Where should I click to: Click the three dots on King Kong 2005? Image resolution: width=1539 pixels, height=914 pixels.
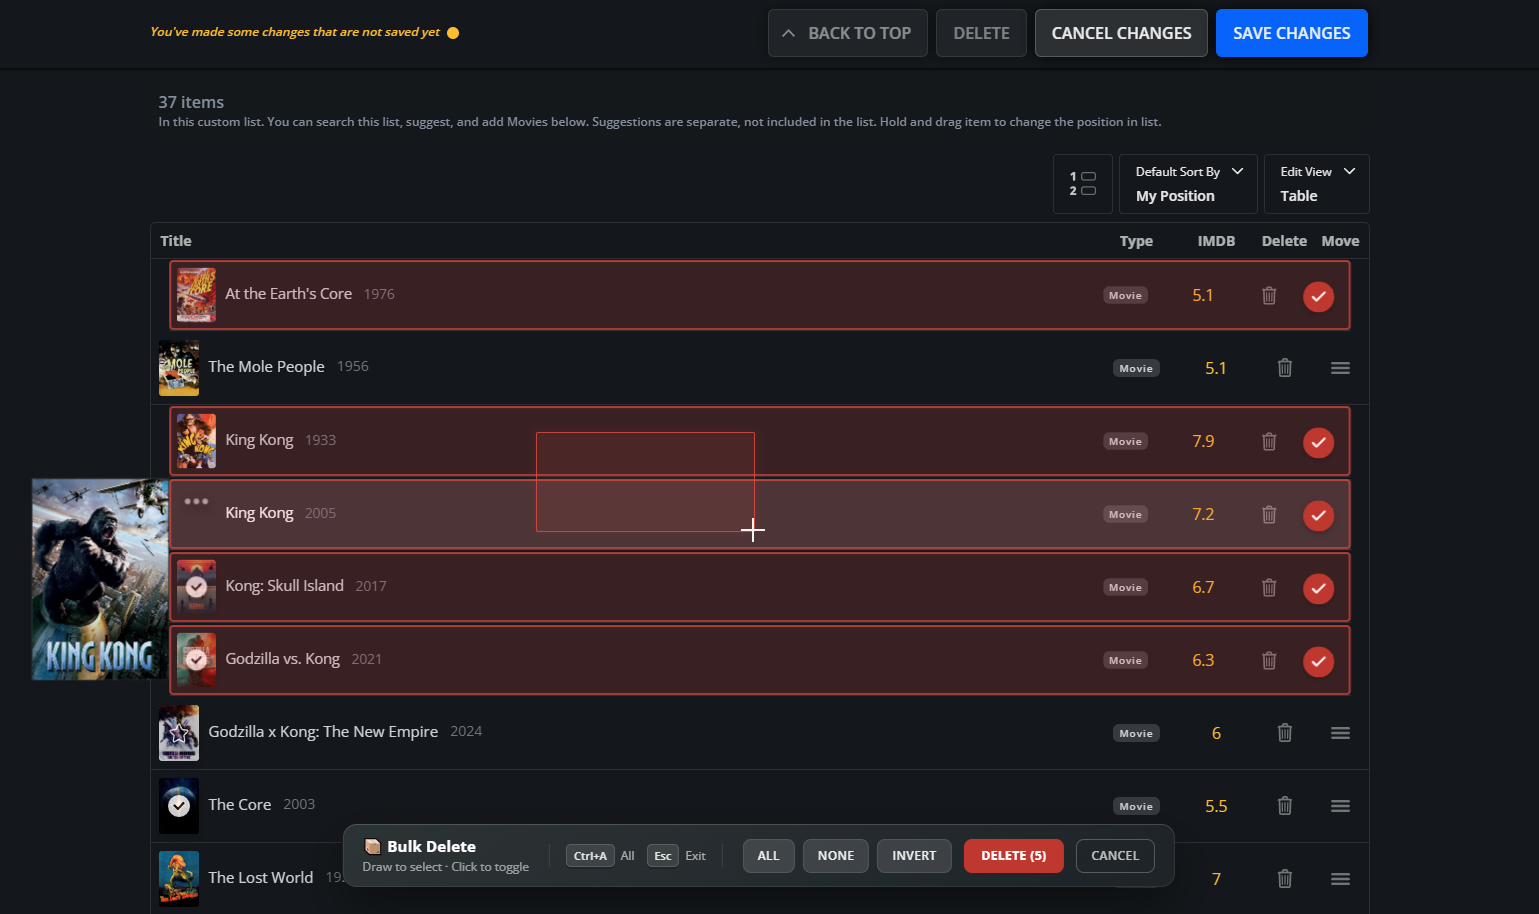coord(196,501)
